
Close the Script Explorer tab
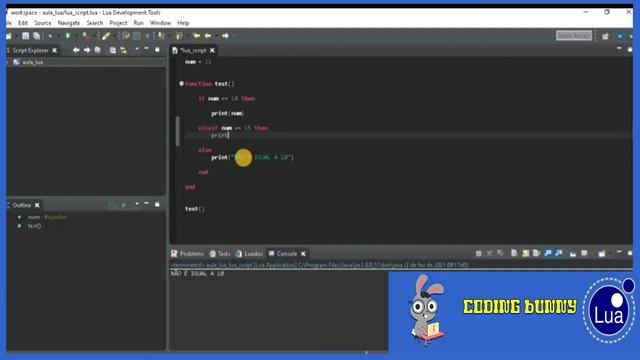54,50
